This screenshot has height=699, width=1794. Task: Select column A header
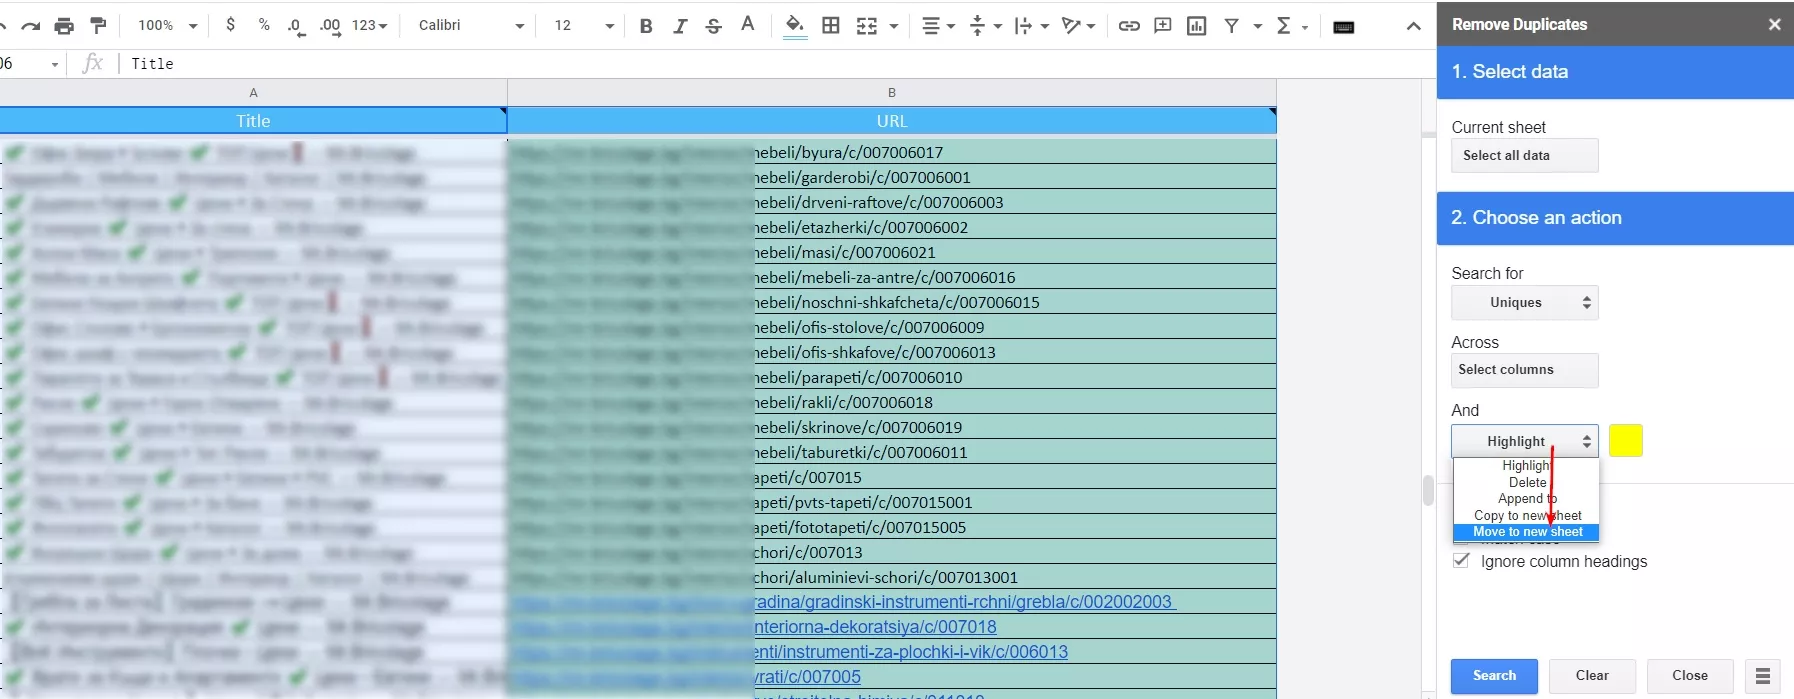(x=253, y=92)
